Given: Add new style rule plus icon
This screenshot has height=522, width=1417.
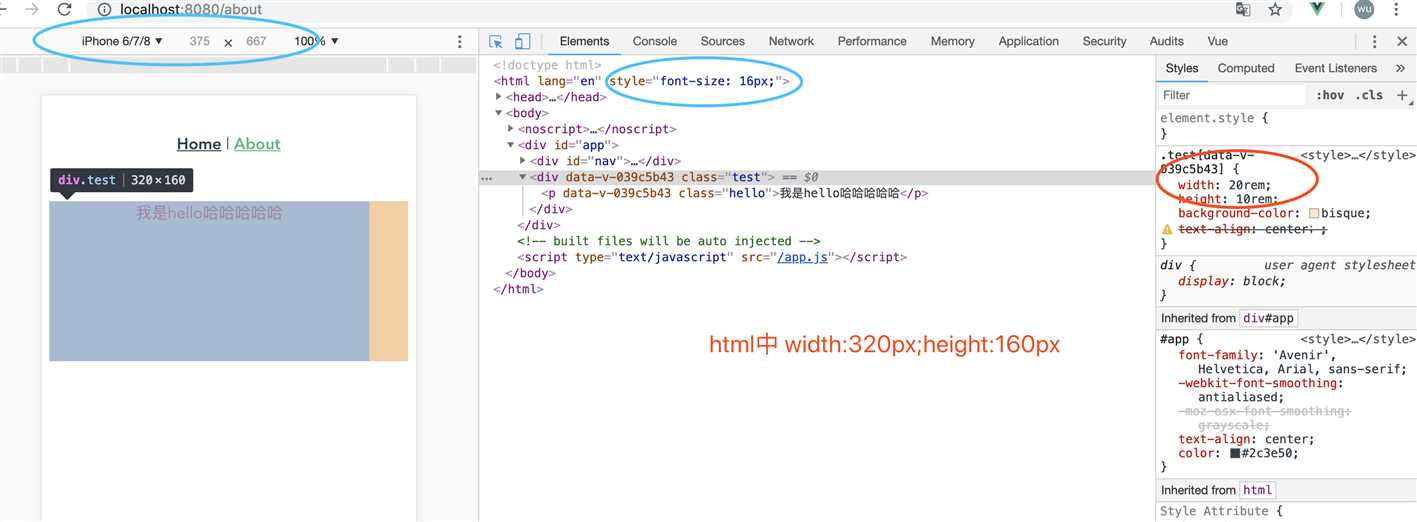Looking at the screenshot, I should coord(1402,95).
